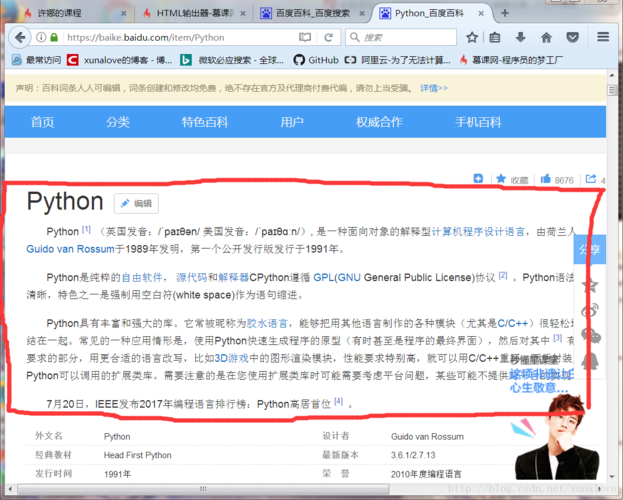
Task: Open Firefox hamburger menu
Action: (603, 37)
